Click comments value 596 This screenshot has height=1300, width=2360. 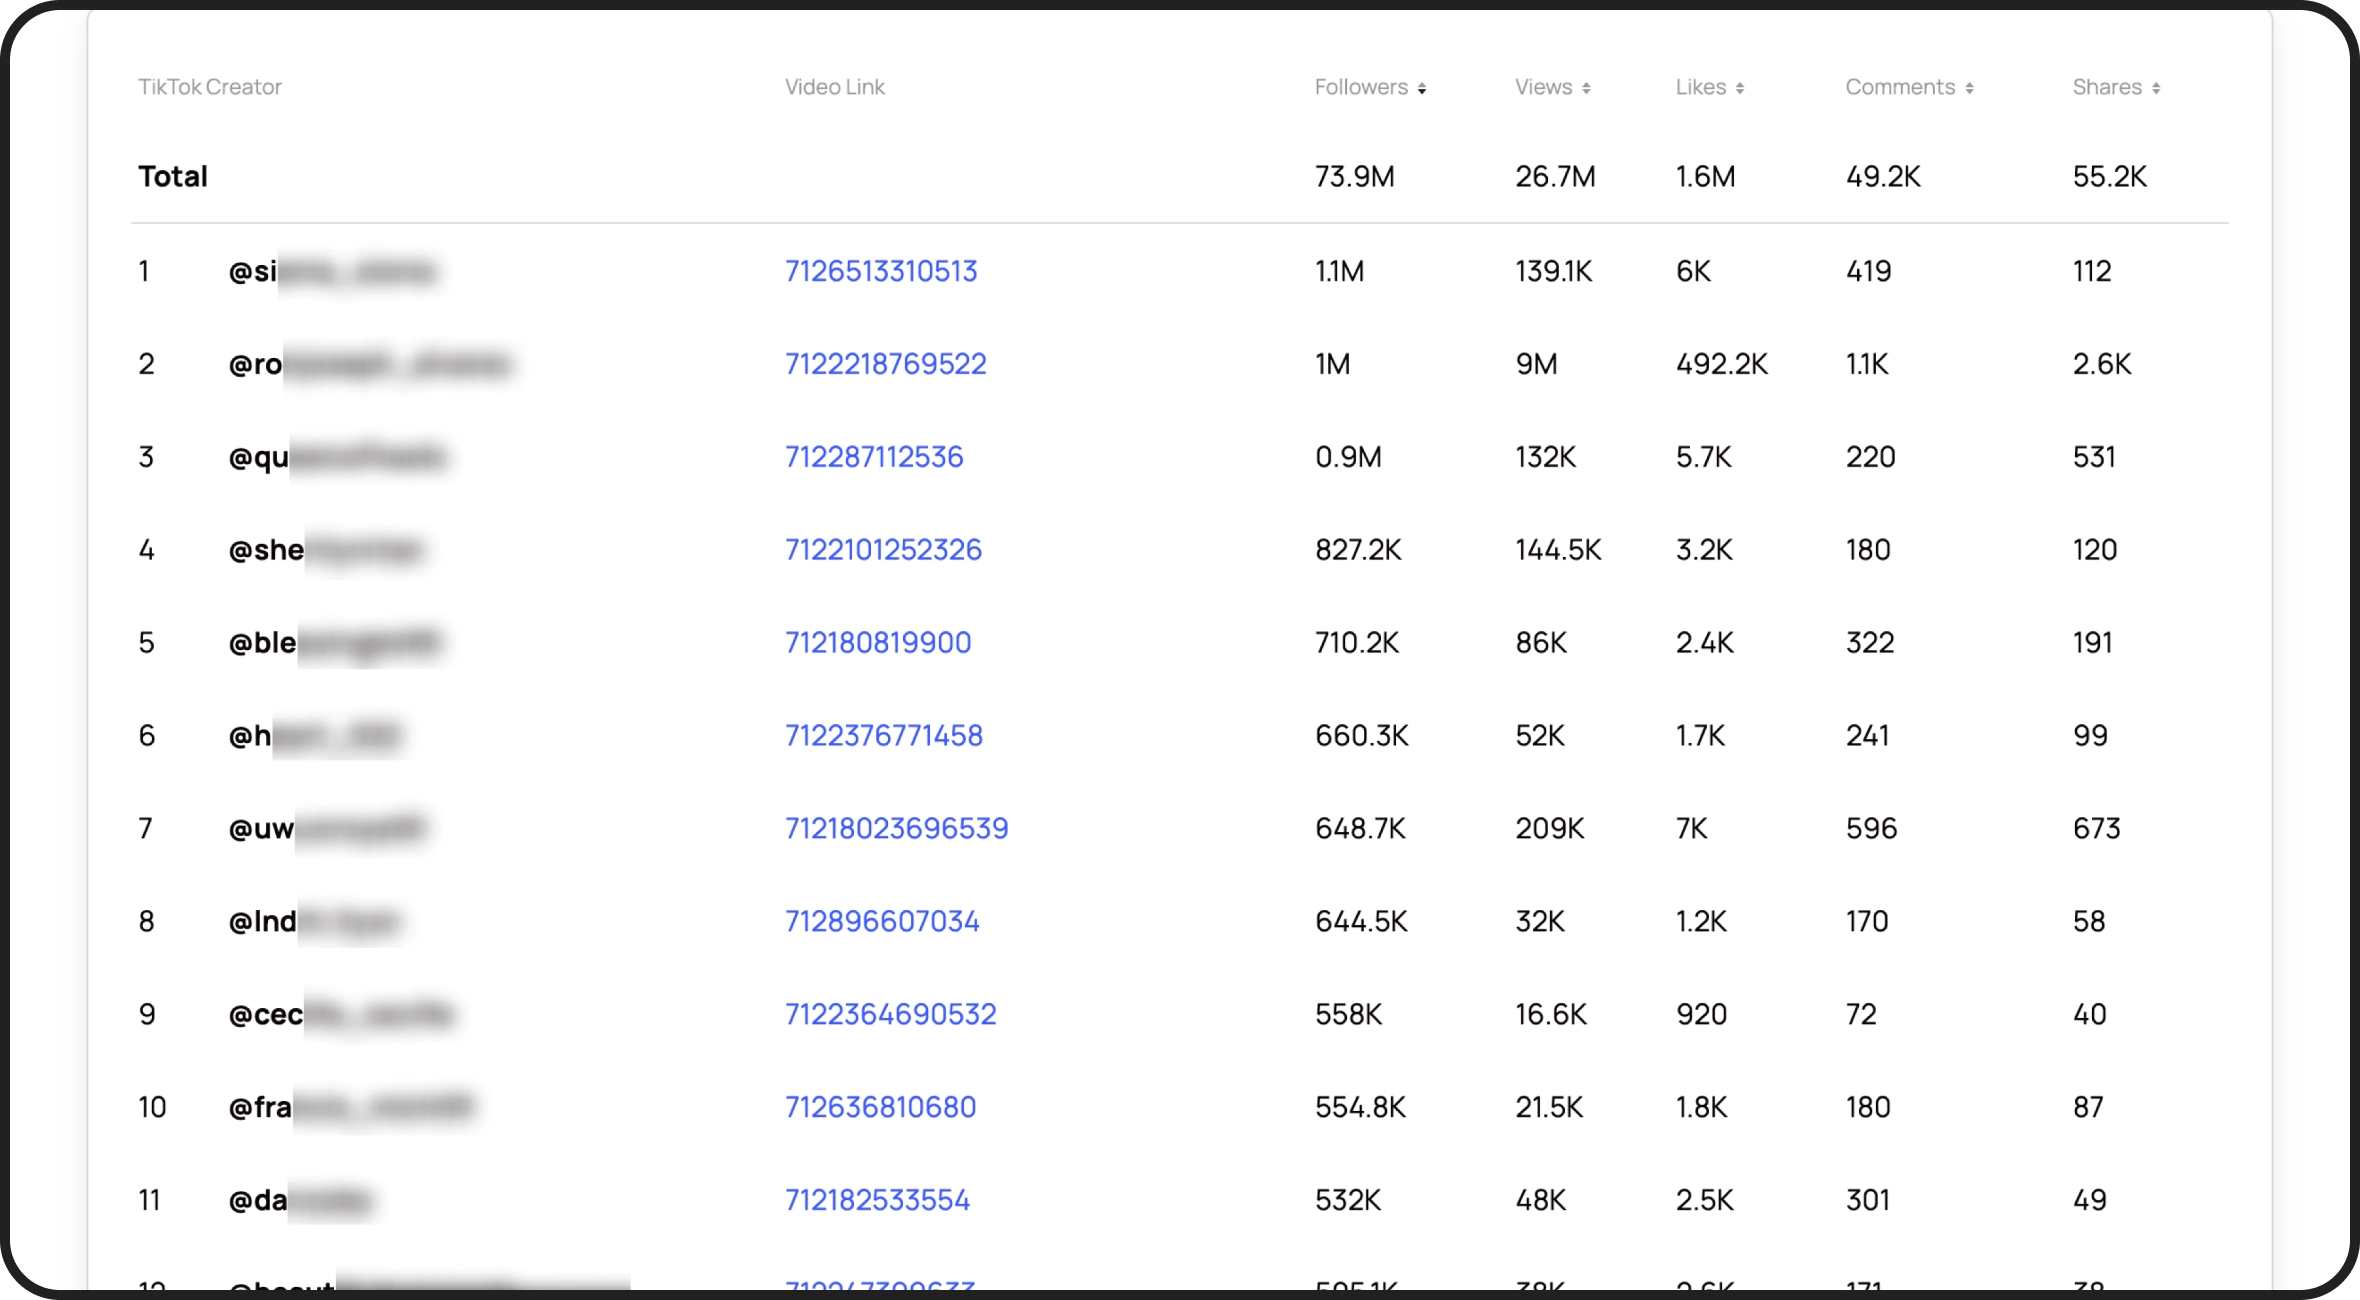(x=1872, y=828)
